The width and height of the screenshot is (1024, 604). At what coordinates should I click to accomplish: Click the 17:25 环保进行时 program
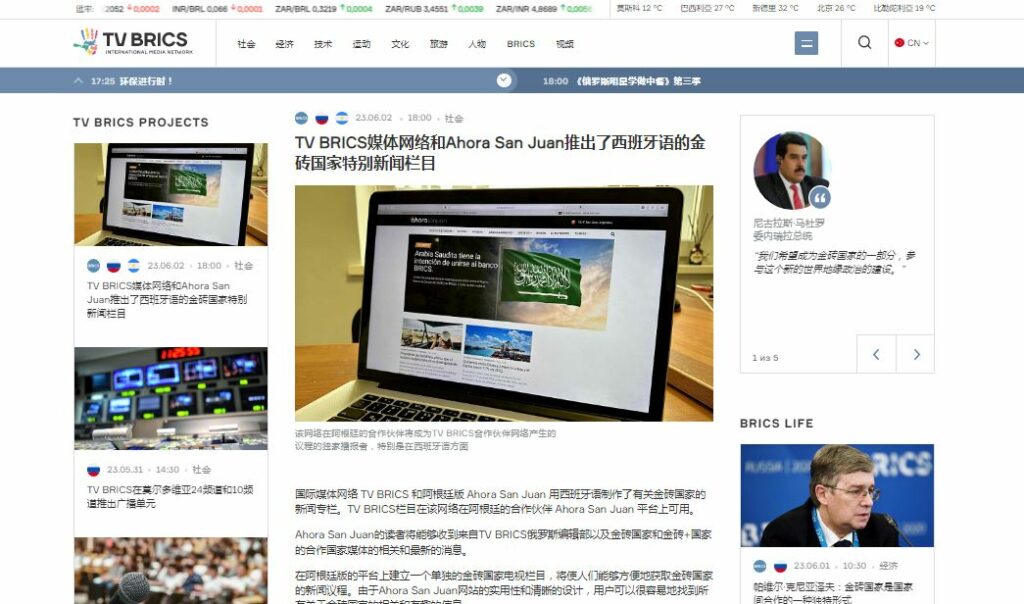coord(132,81)
